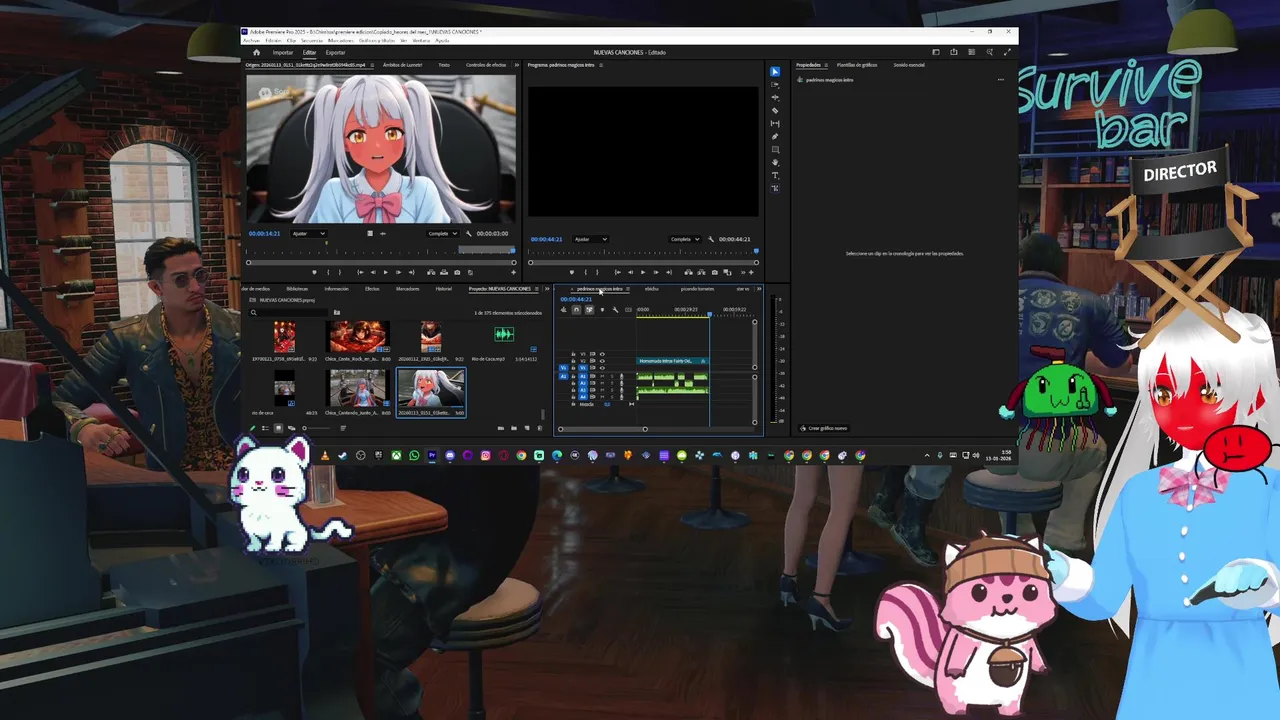Open Efectos tab in project panel
This screenshot has height=720, width=1280.
(372, 289)
